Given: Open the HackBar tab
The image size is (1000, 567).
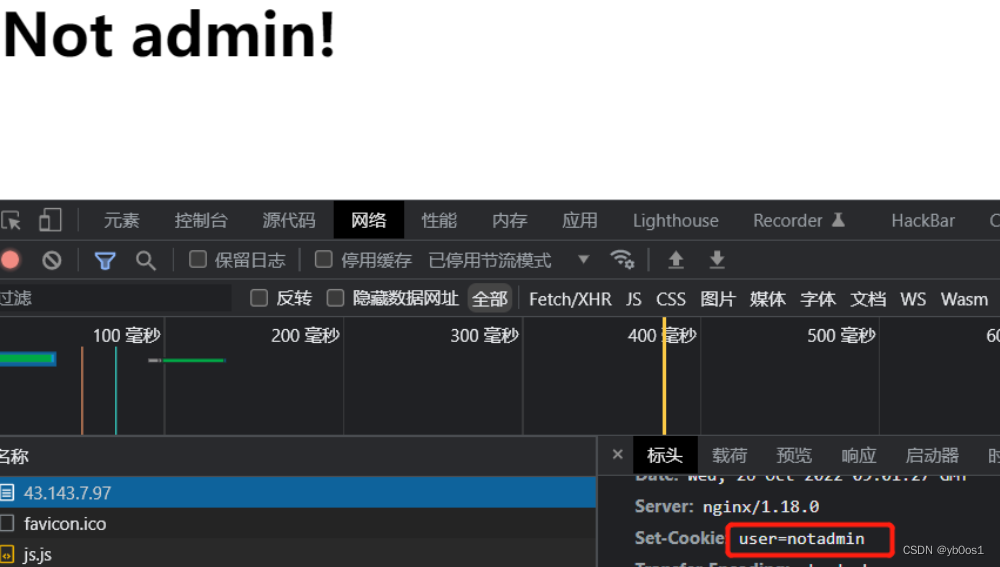Looking at the screenshot, I should [923, 221].
